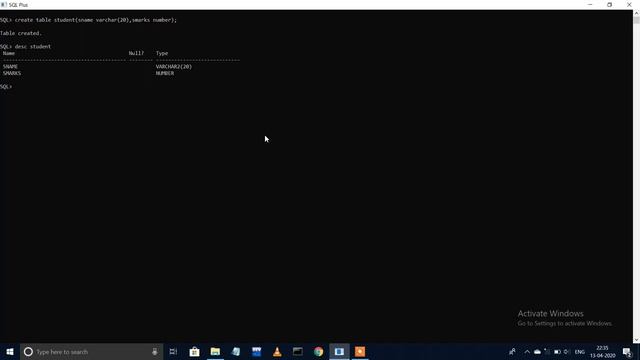This screenshot has height=360, width=640.
Task: Open Google Chrome from the taskbar
Action: [318, 351]
